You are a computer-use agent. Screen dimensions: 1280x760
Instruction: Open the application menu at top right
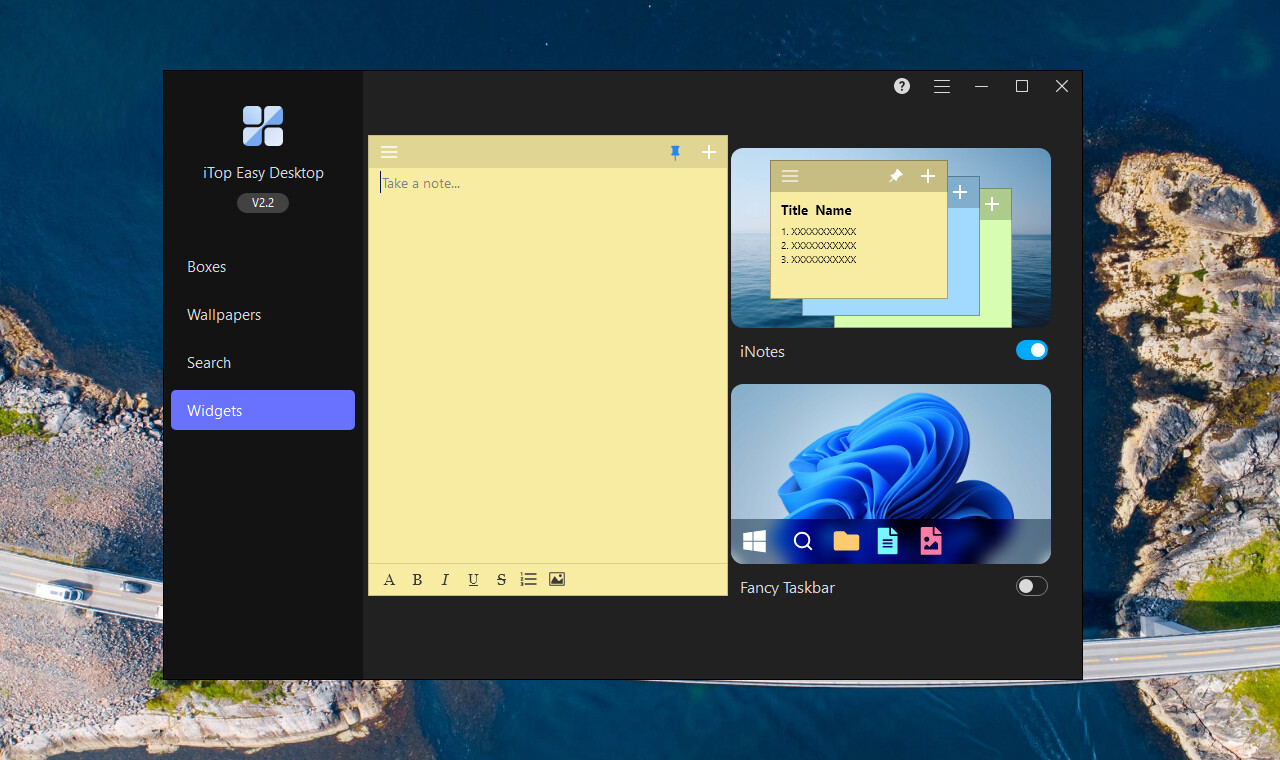point(941,86)
